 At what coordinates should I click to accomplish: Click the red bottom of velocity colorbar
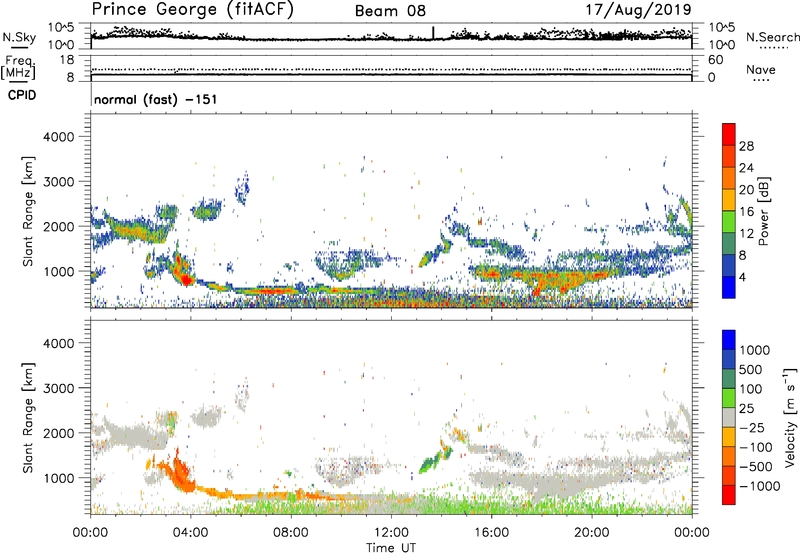[729, 495]
